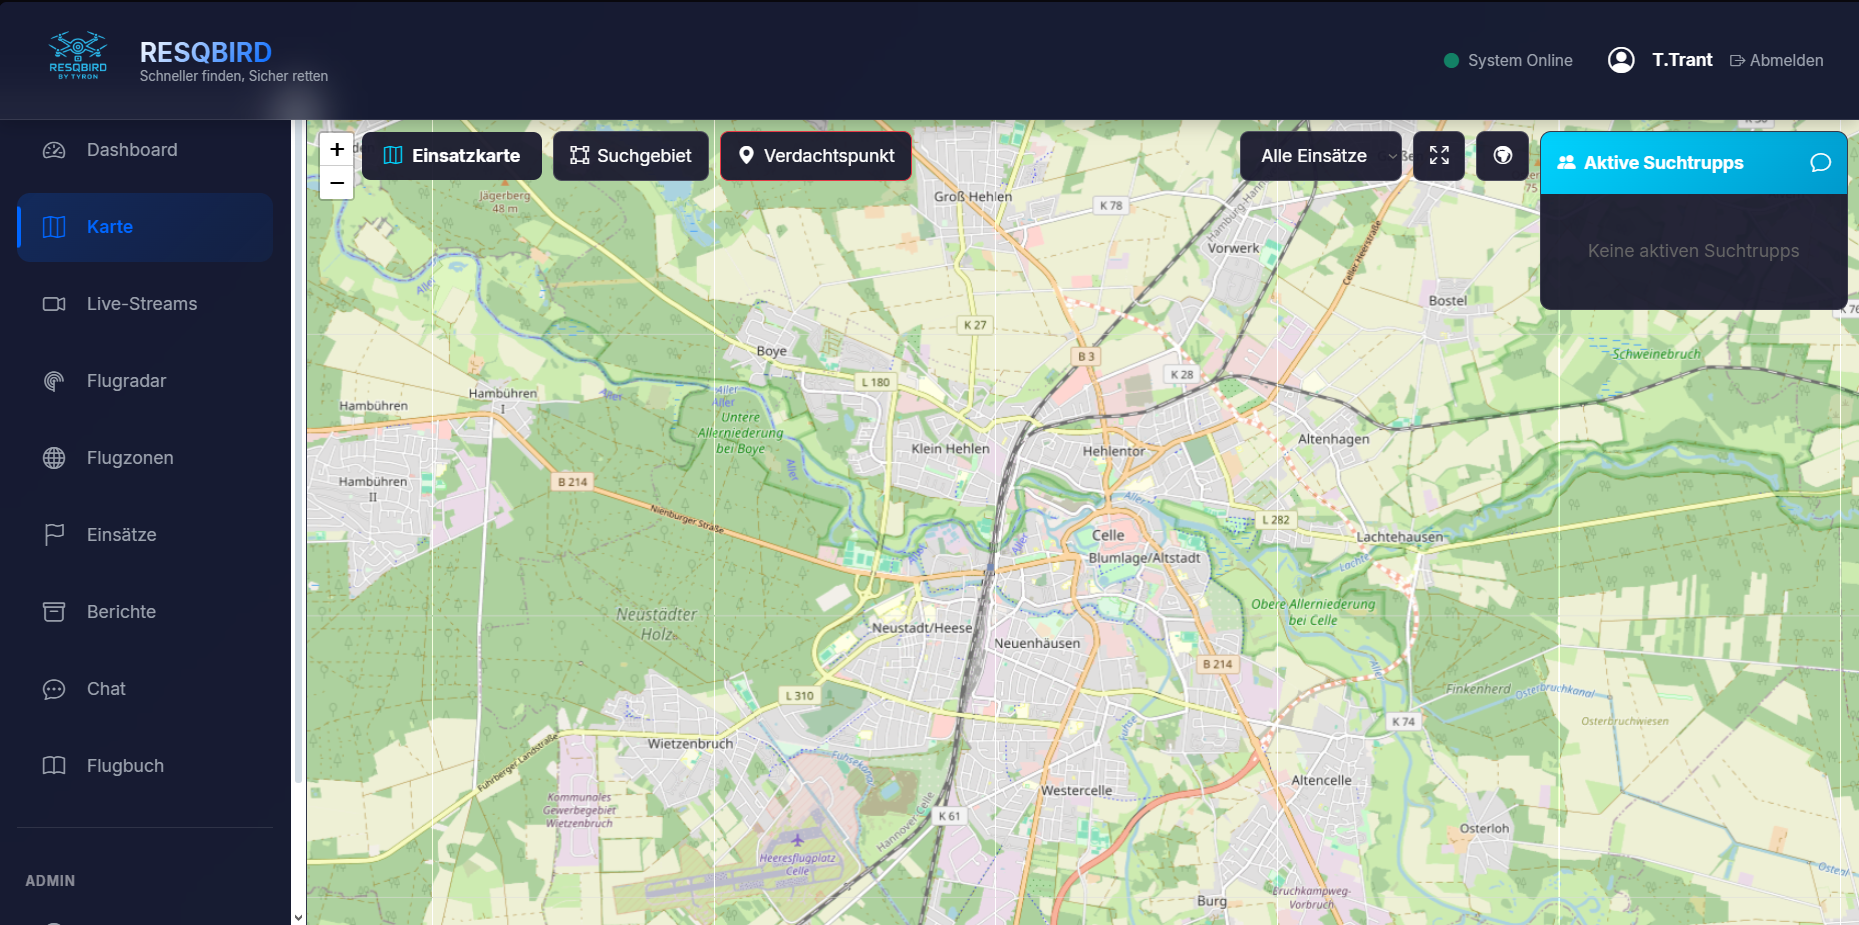Toggle fullscreen map view icon
Viewport: 1859px width, 925px height.
pos(1438,156)
